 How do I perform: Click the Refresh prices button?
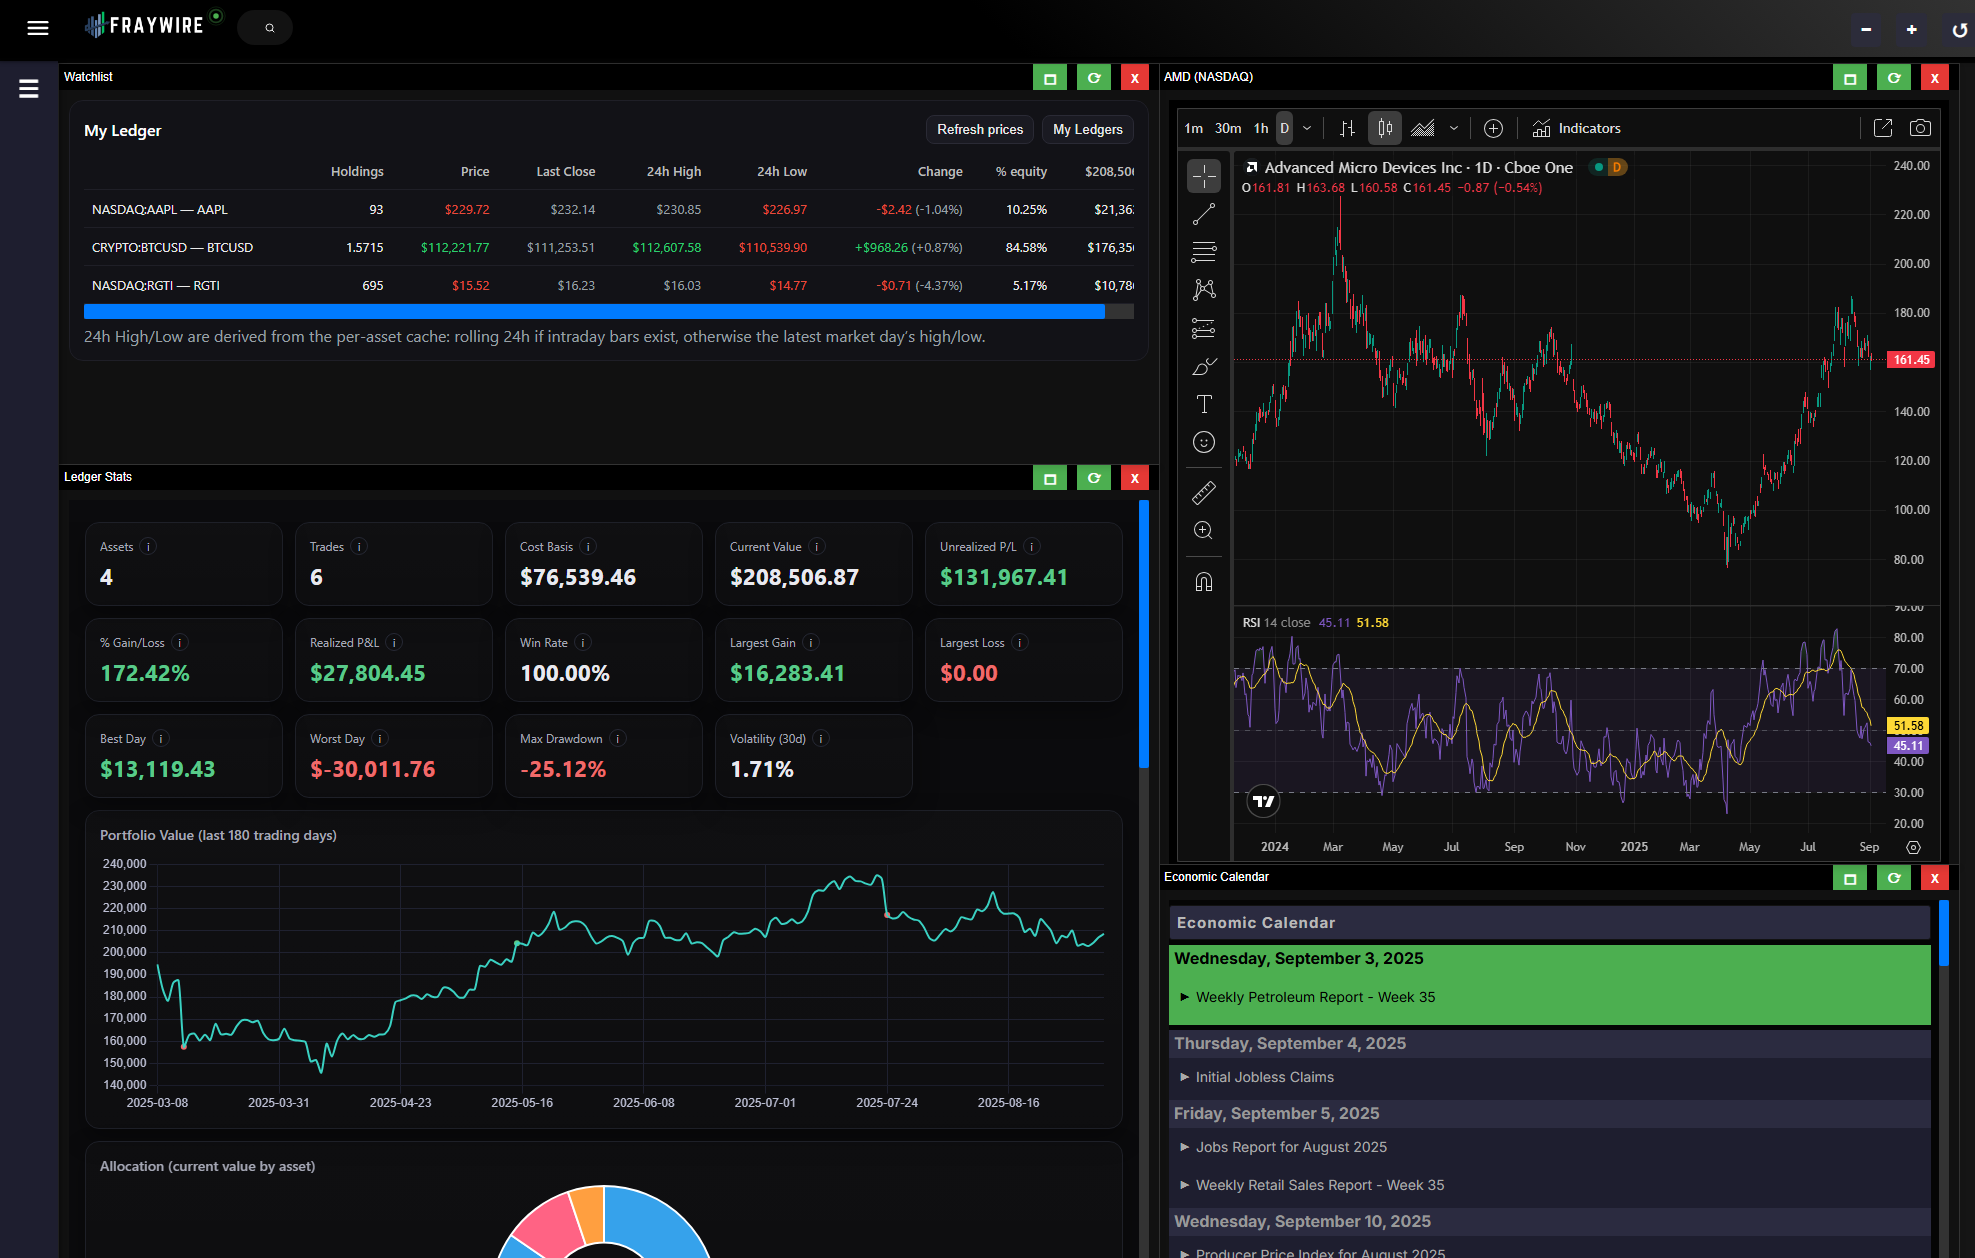click(979, 130)
